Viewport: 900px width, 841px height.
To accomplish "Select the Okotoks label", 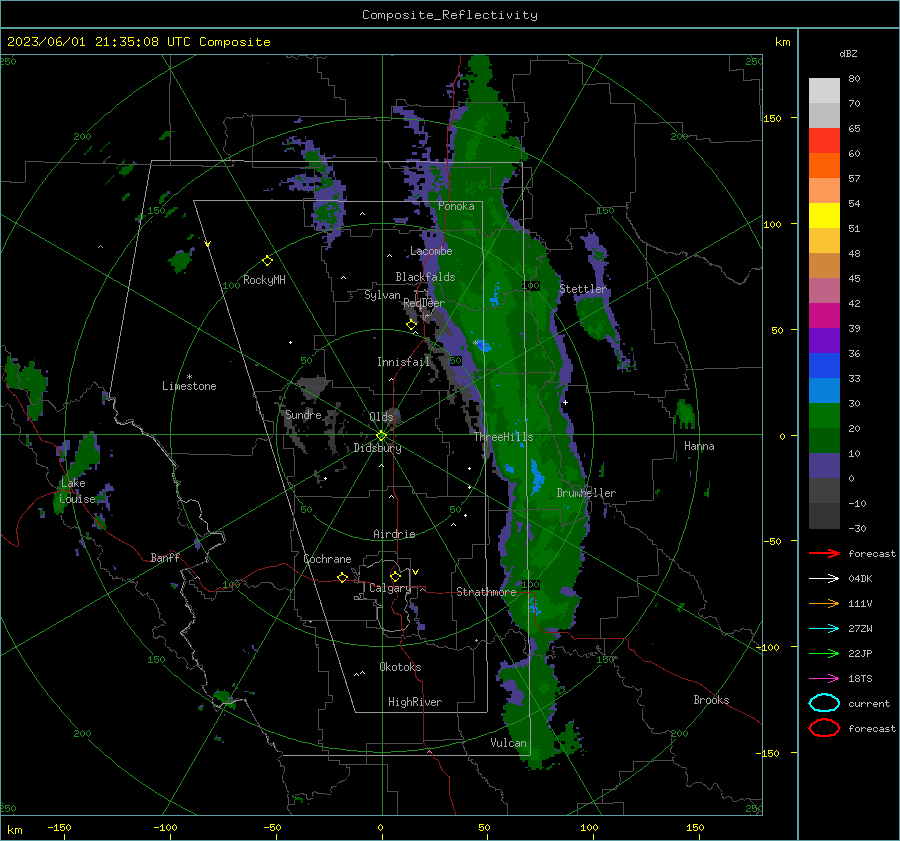I will pos(400,667).
